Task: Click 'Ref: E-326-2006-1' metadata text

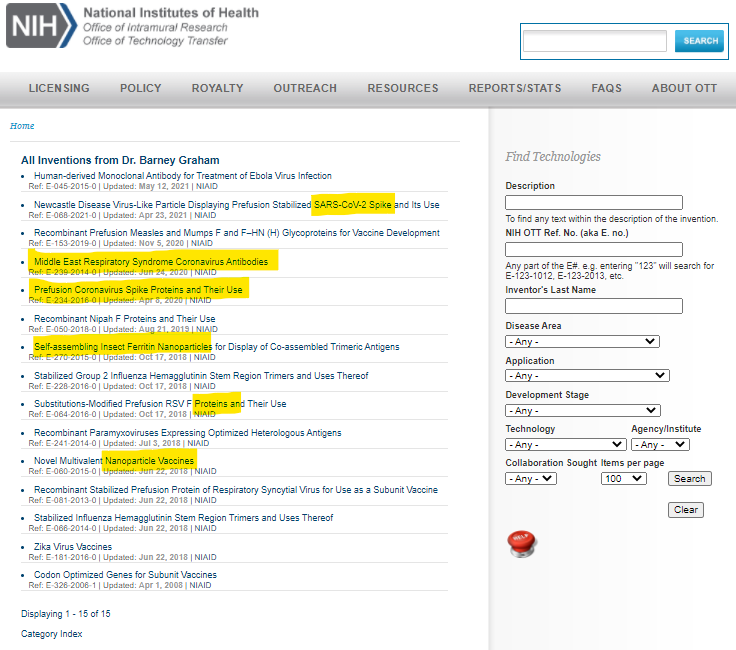Action: coord(62,585)
